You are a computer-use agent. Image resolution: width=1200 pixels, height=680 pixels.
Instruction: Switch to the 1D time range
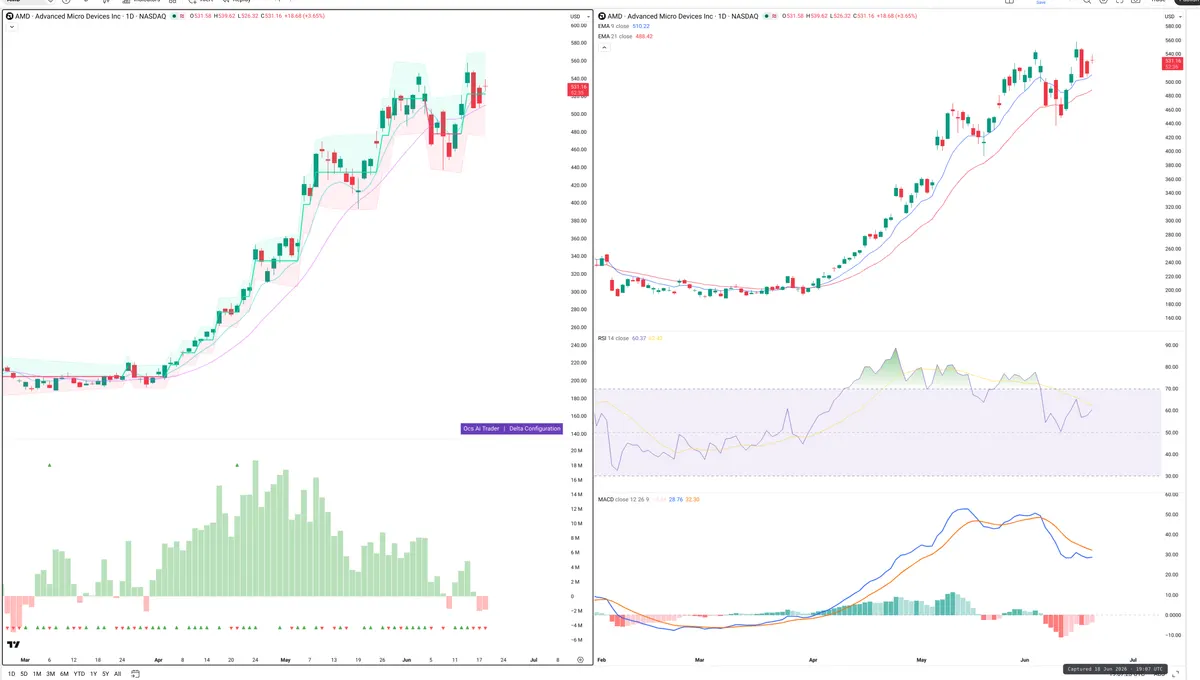12,673
